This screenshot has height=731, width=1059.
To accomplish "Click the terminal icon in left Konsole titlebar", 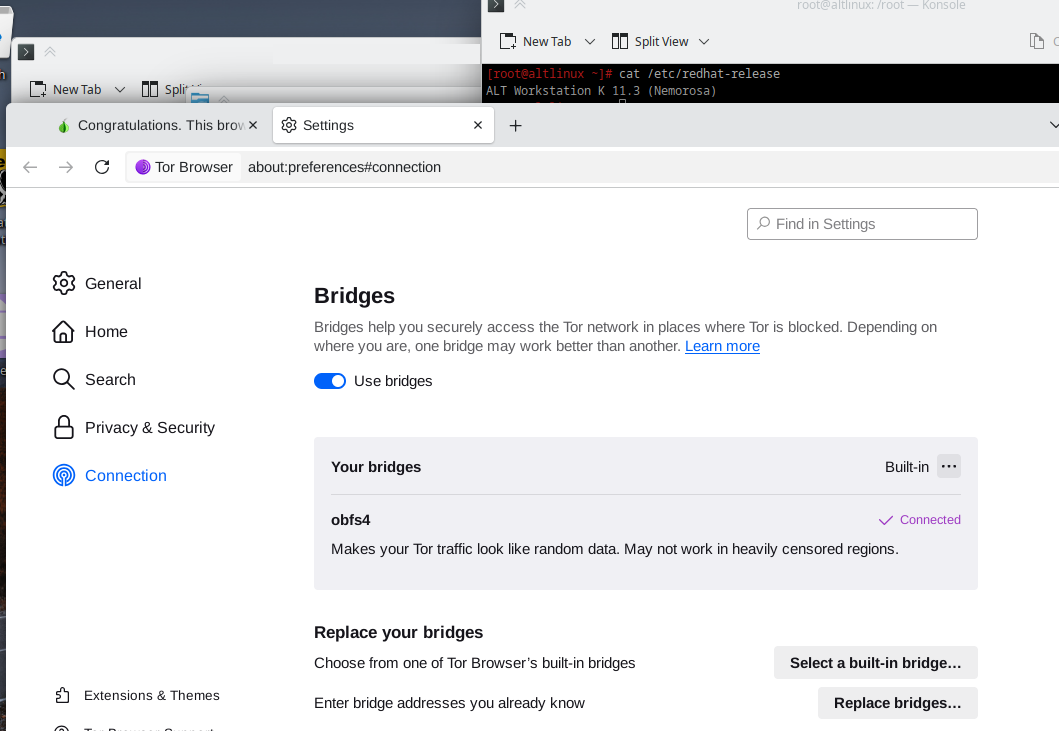I will pyautogui.click(x=26, y=52).
